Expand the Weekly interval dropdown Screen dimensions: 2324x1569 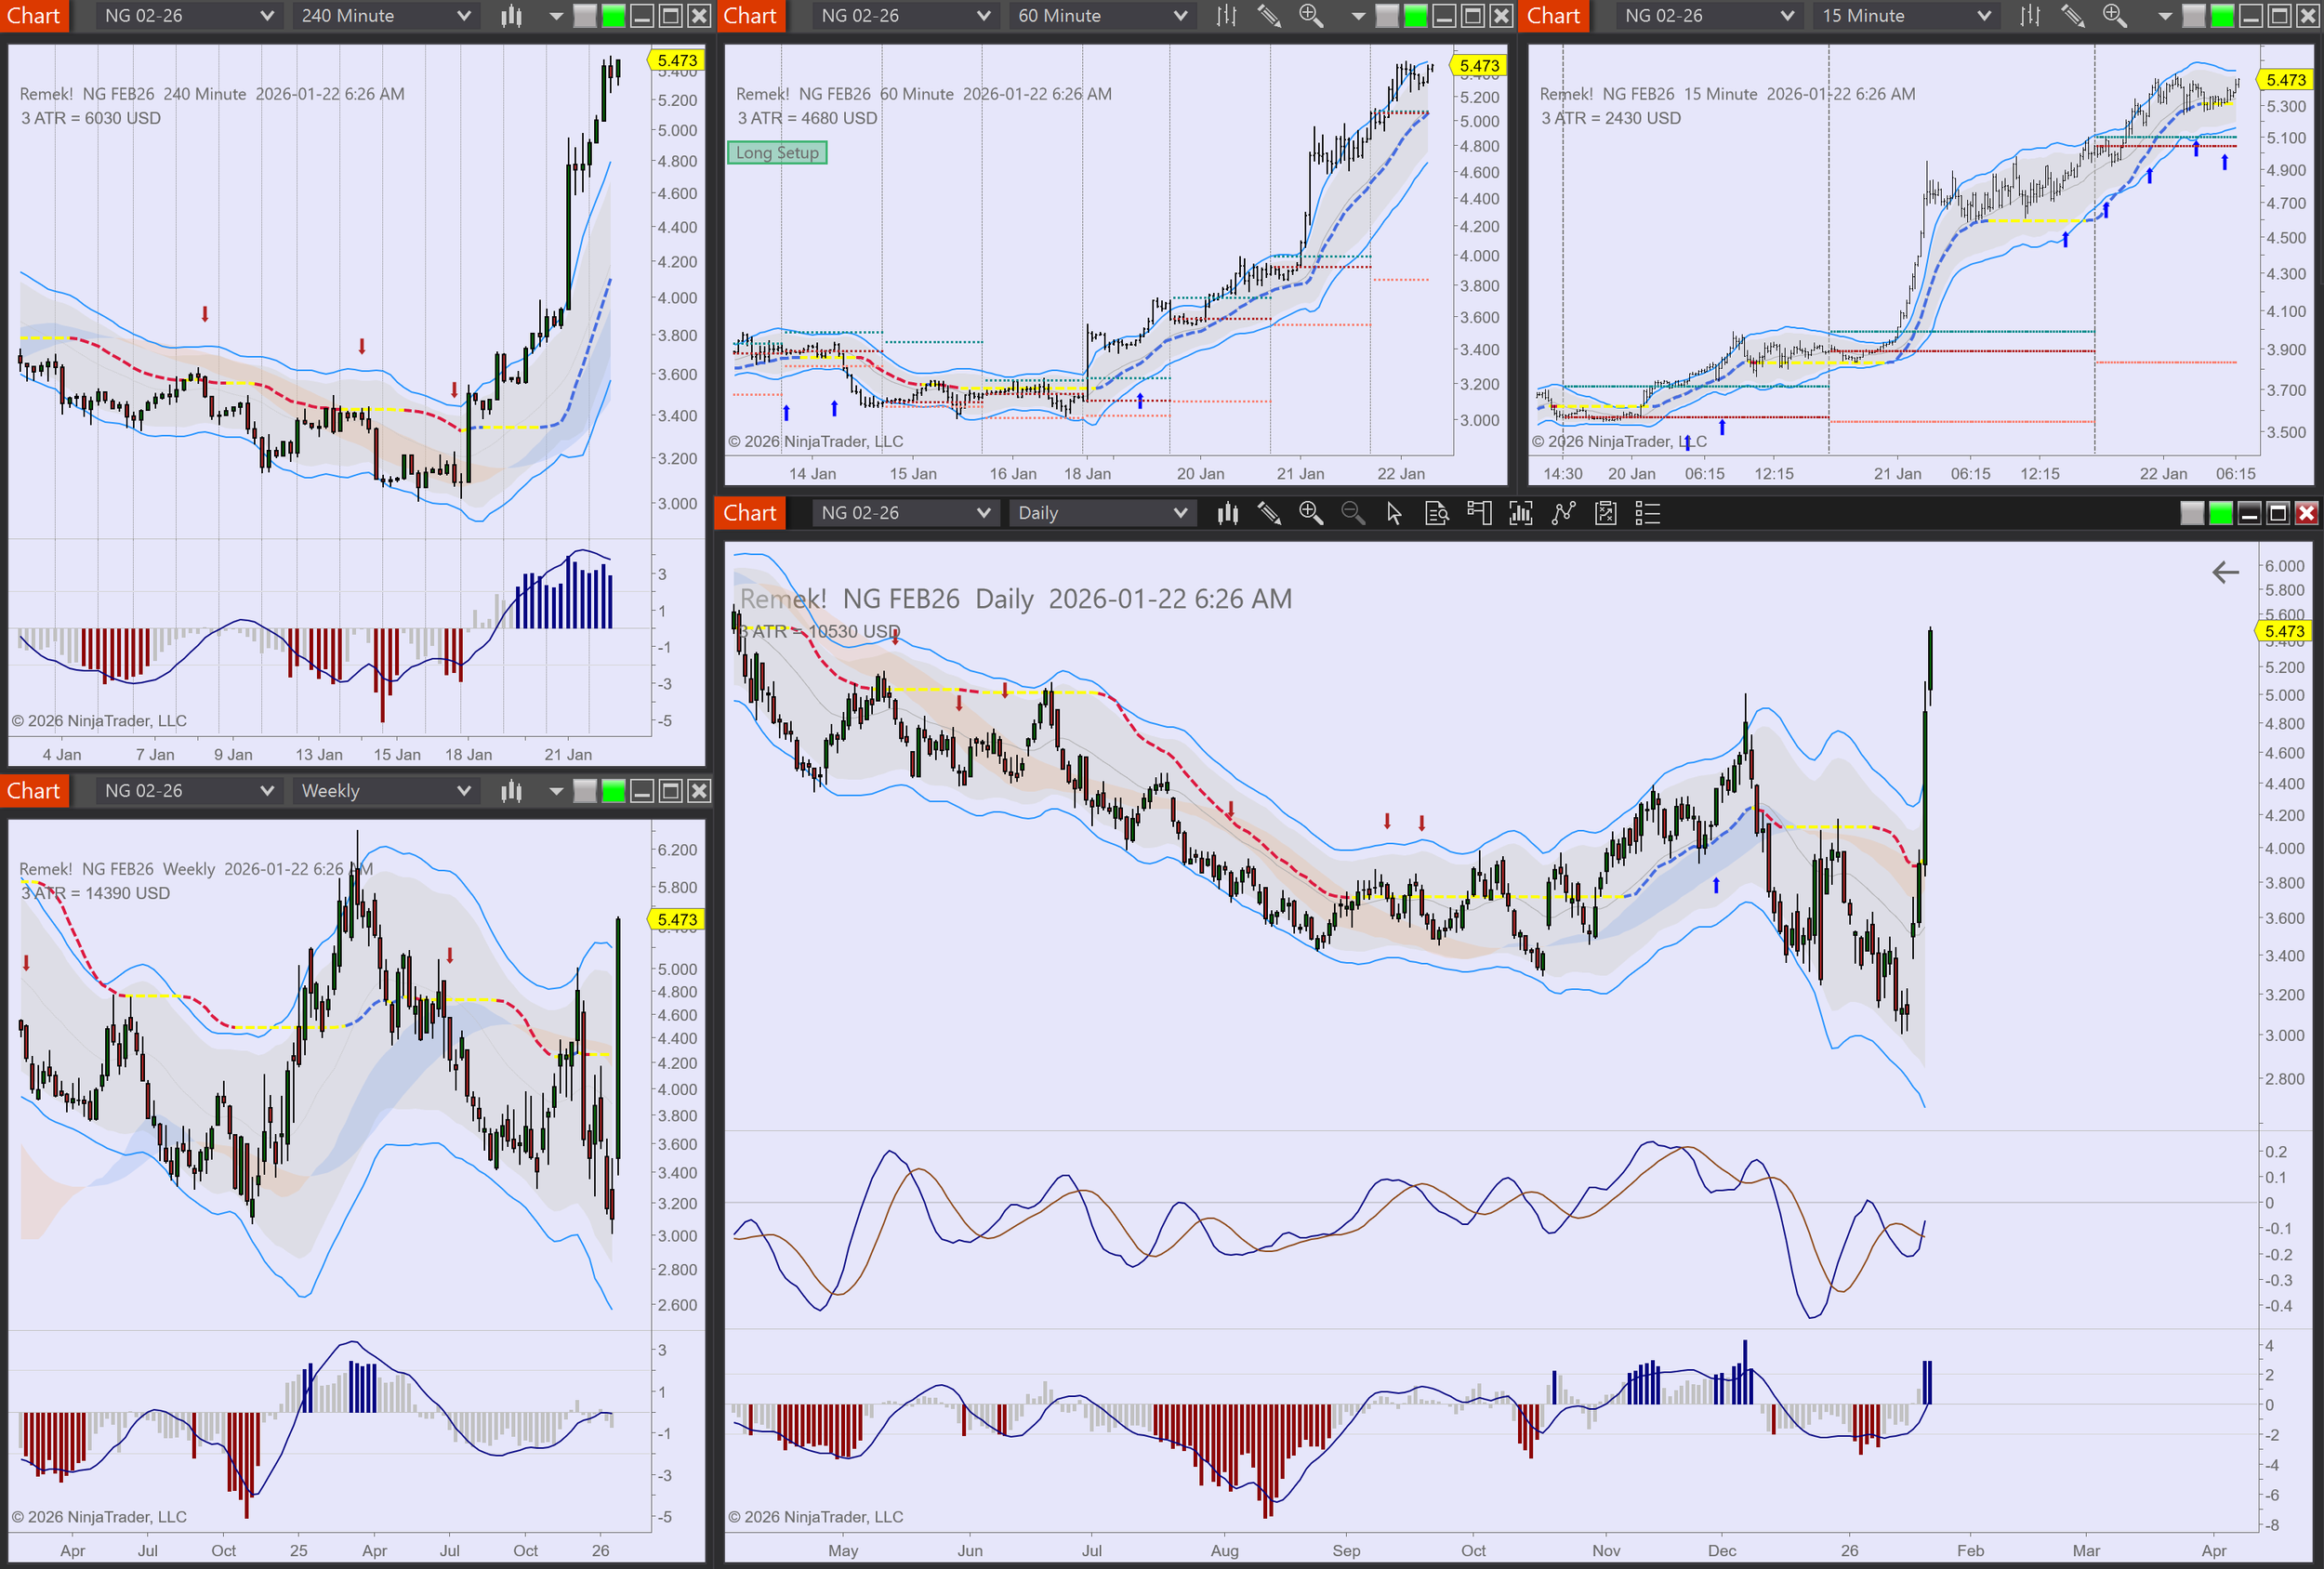click(x=385, y=791)
